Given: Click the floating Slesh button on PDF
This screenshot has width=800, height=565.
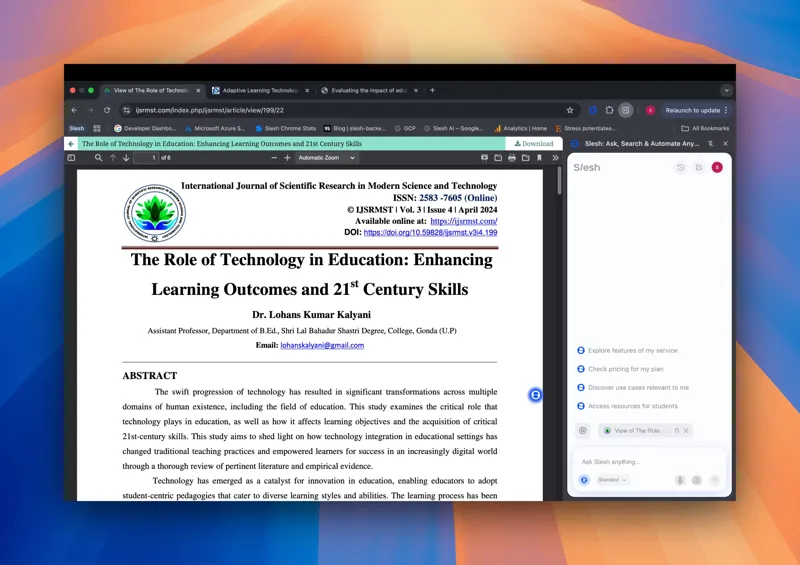Looking at the screenshot, I should [x=535, y=395].
